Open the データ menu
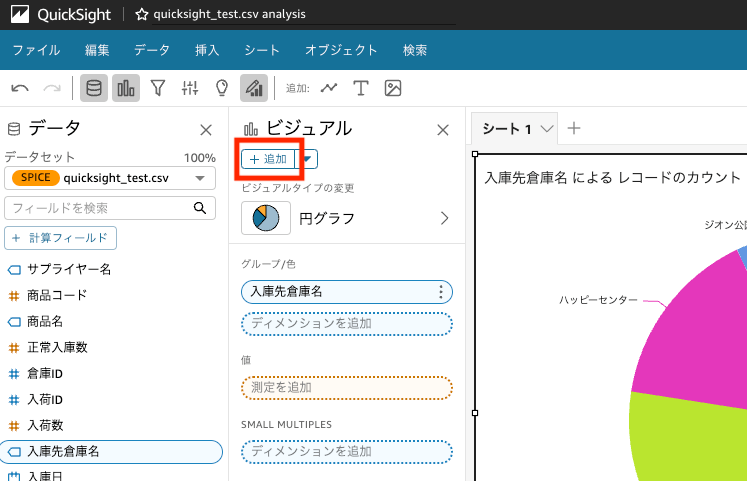 [152, 50]
